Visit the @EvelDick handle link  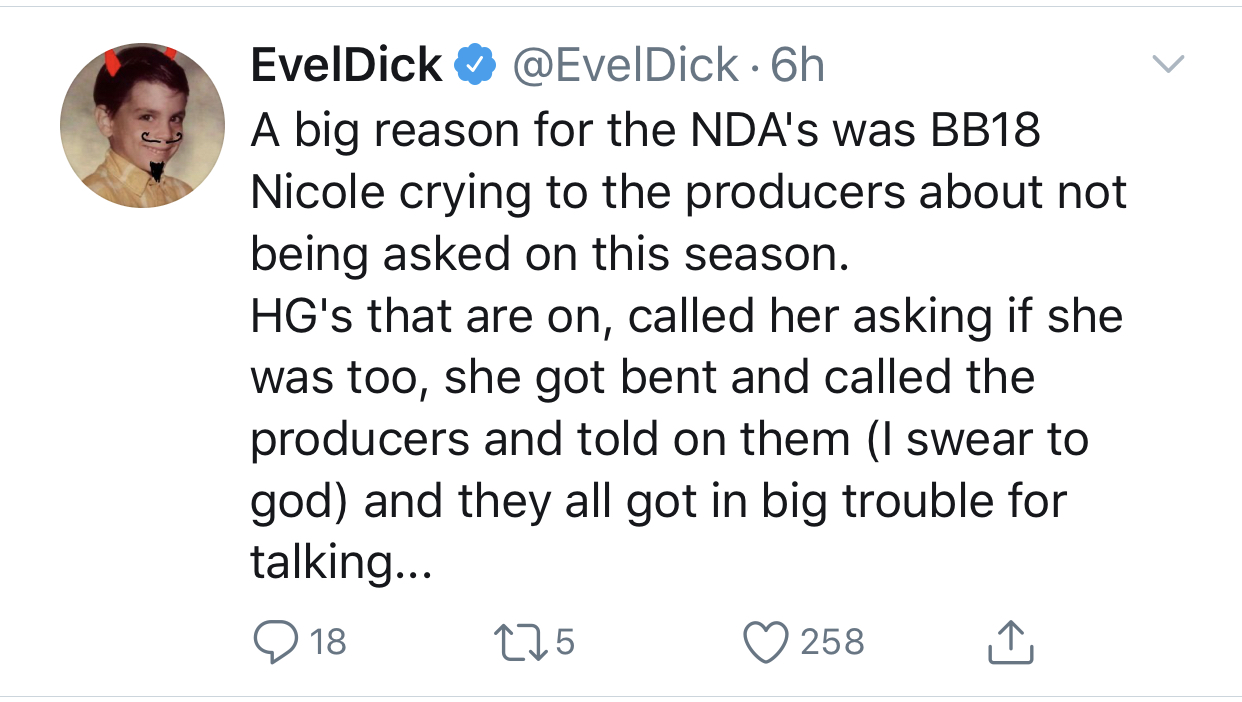[x=625, y=67]
